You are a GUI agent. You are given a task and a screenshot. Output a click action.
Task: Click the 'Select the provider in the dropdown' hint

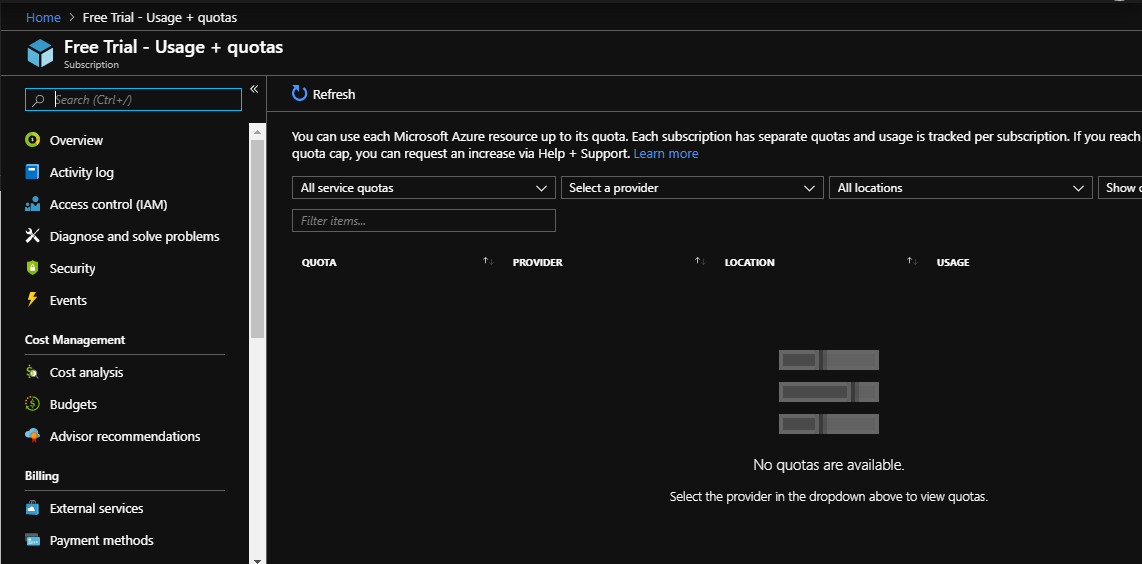coord(829,497)
